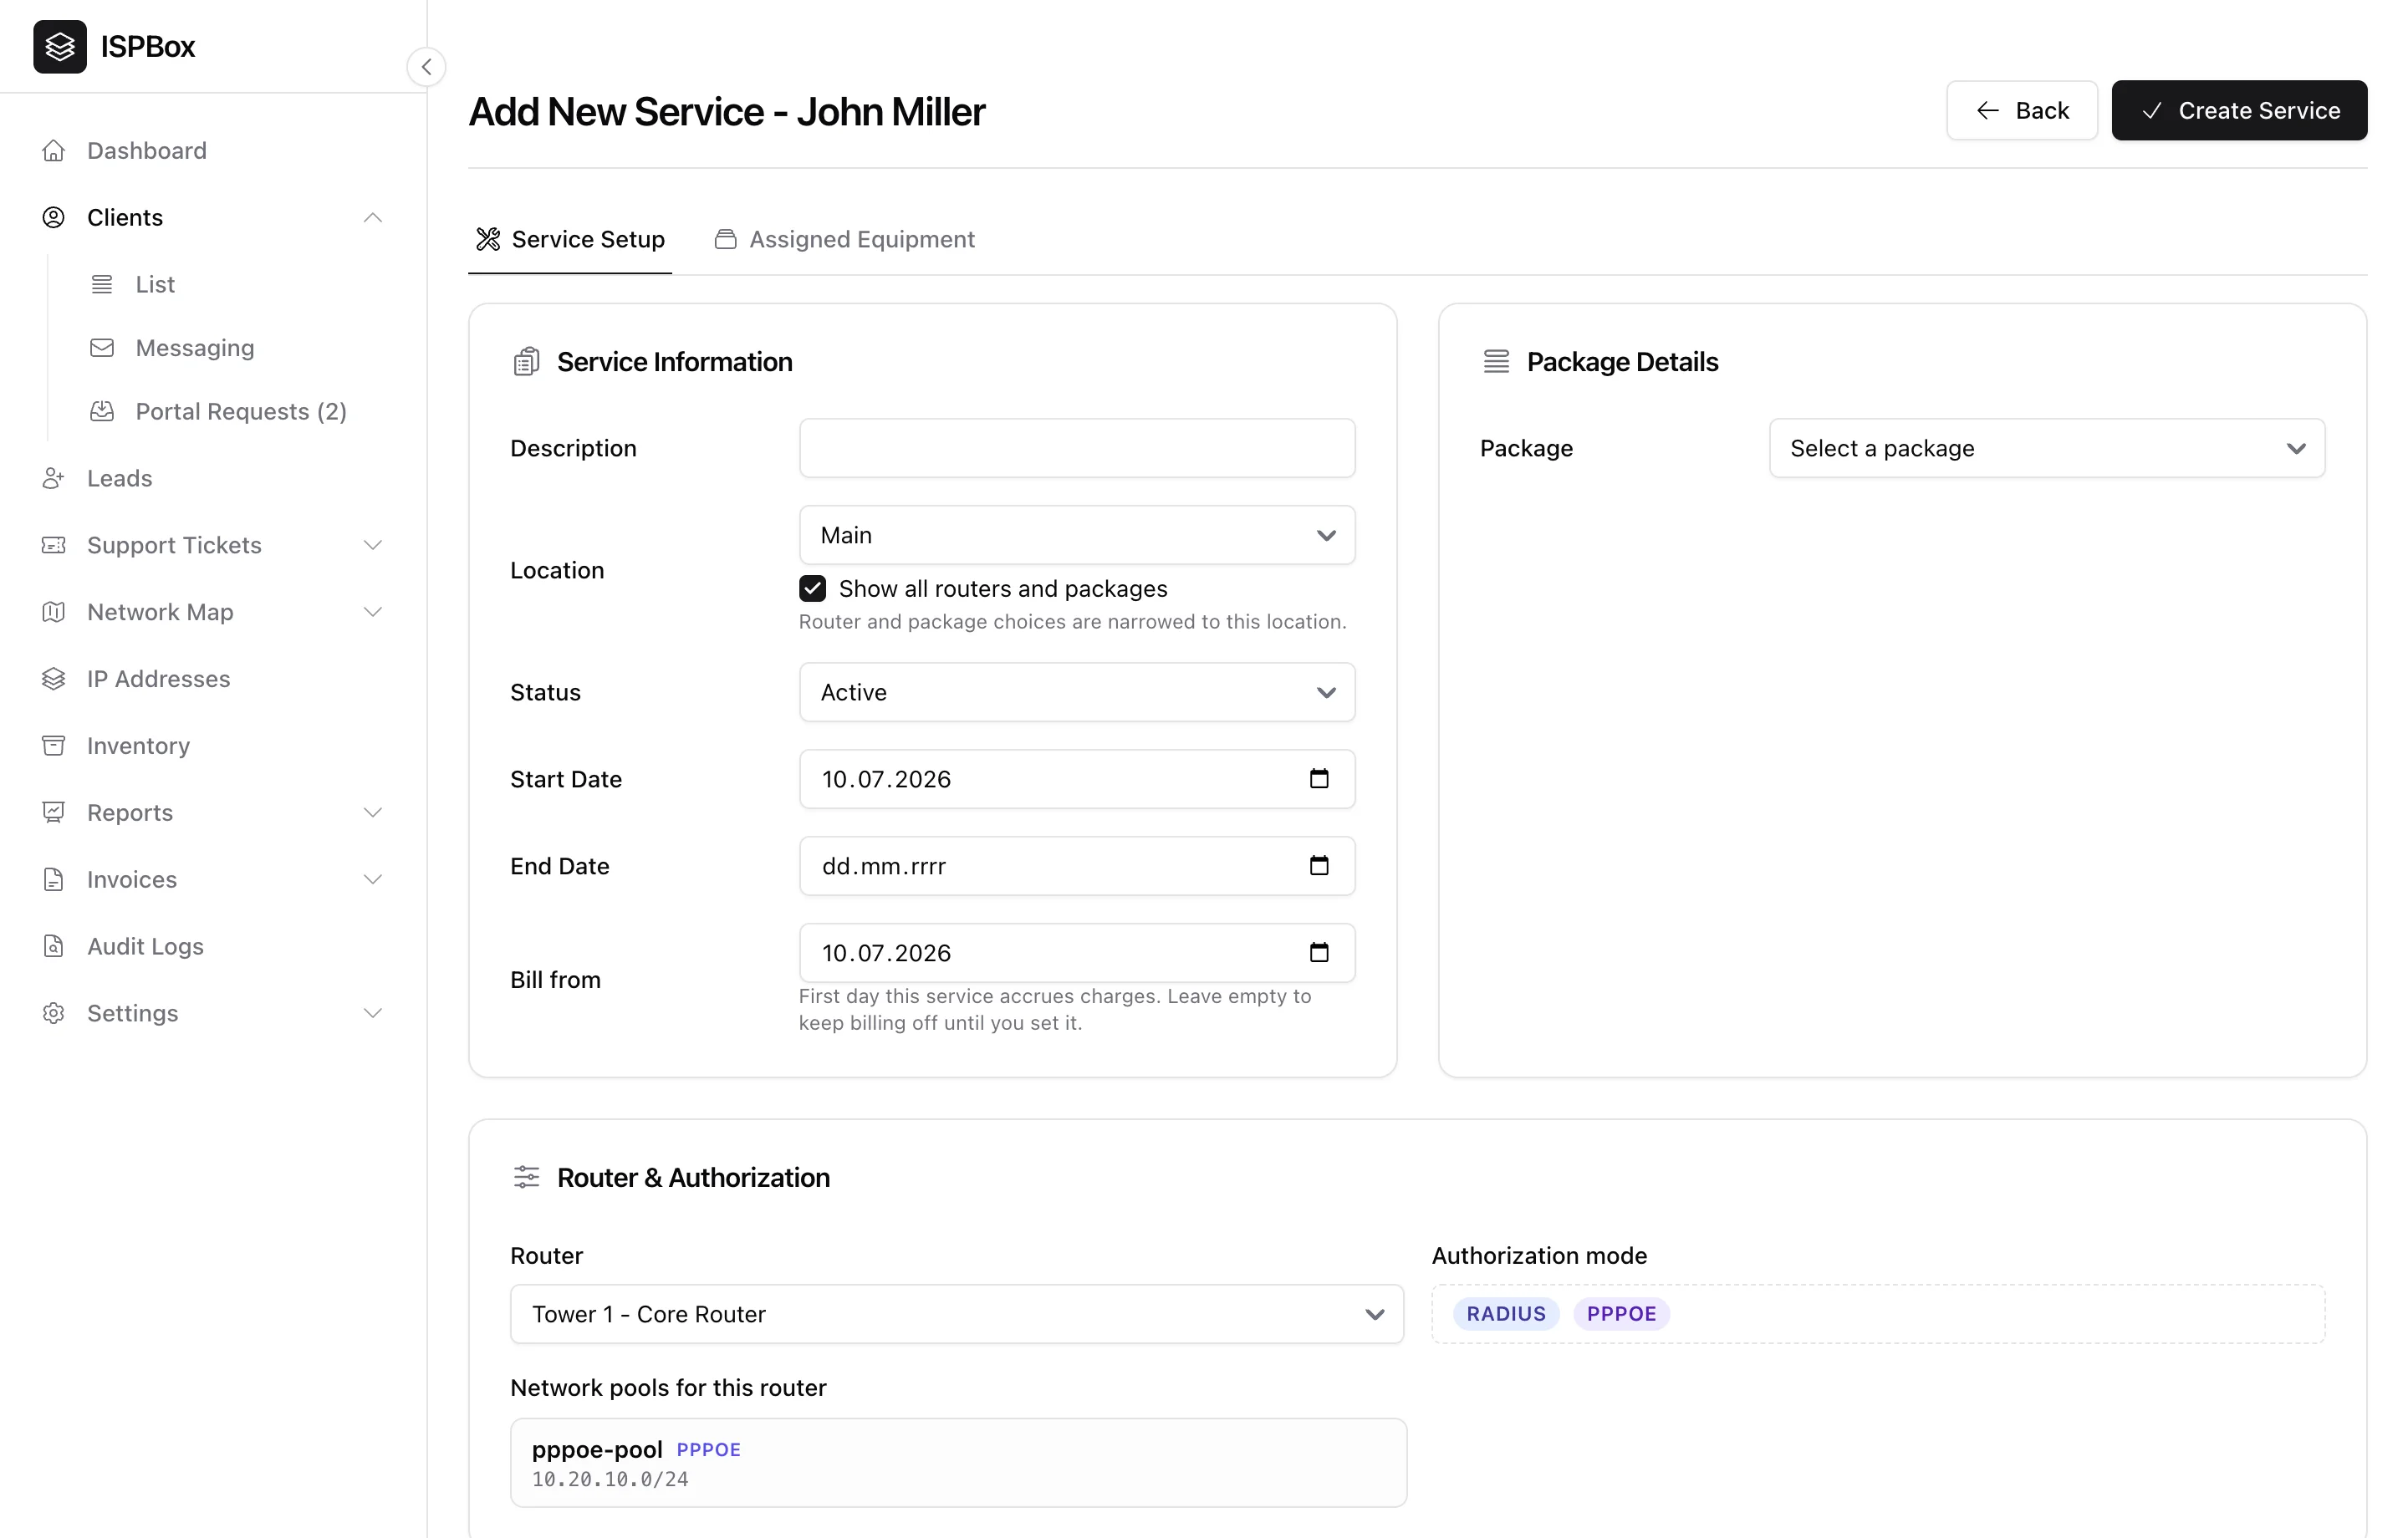Viewport: 2408px width, 1538px height.
Task: Switch to the Assigned Equipment tab
Action: click(x=844, y=239)
